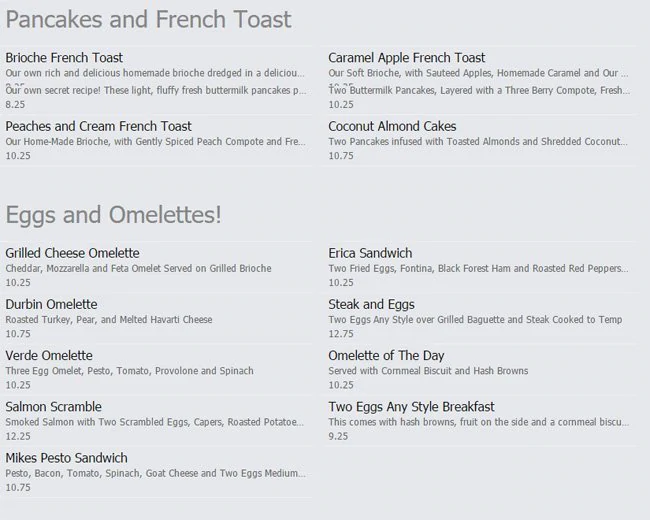
Task: Click the Salmon Scramble 12.25 price
Action: click(x=18, y=436)
